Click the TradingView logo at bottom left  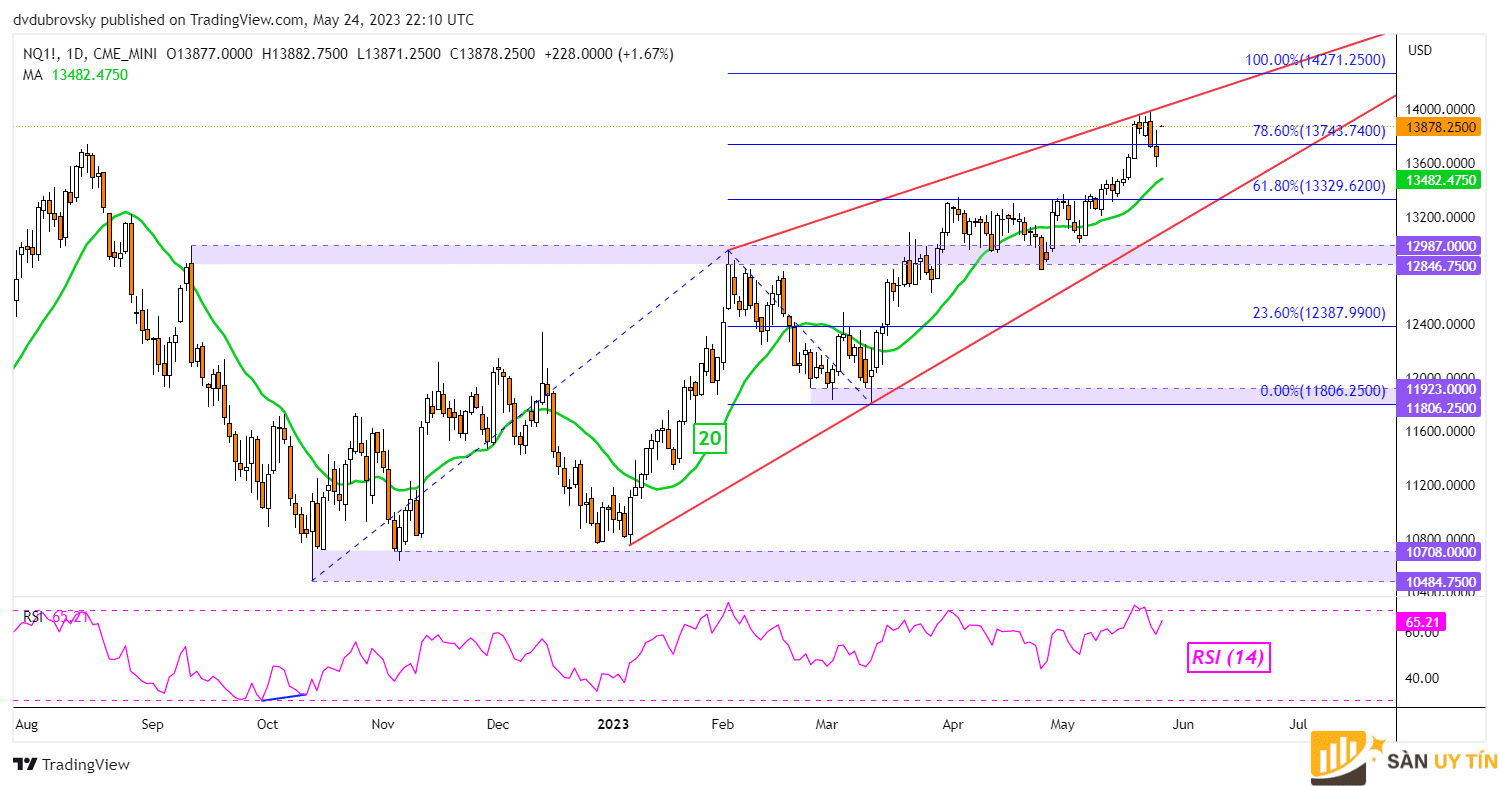pyautogui.click(x=72, y=764)
